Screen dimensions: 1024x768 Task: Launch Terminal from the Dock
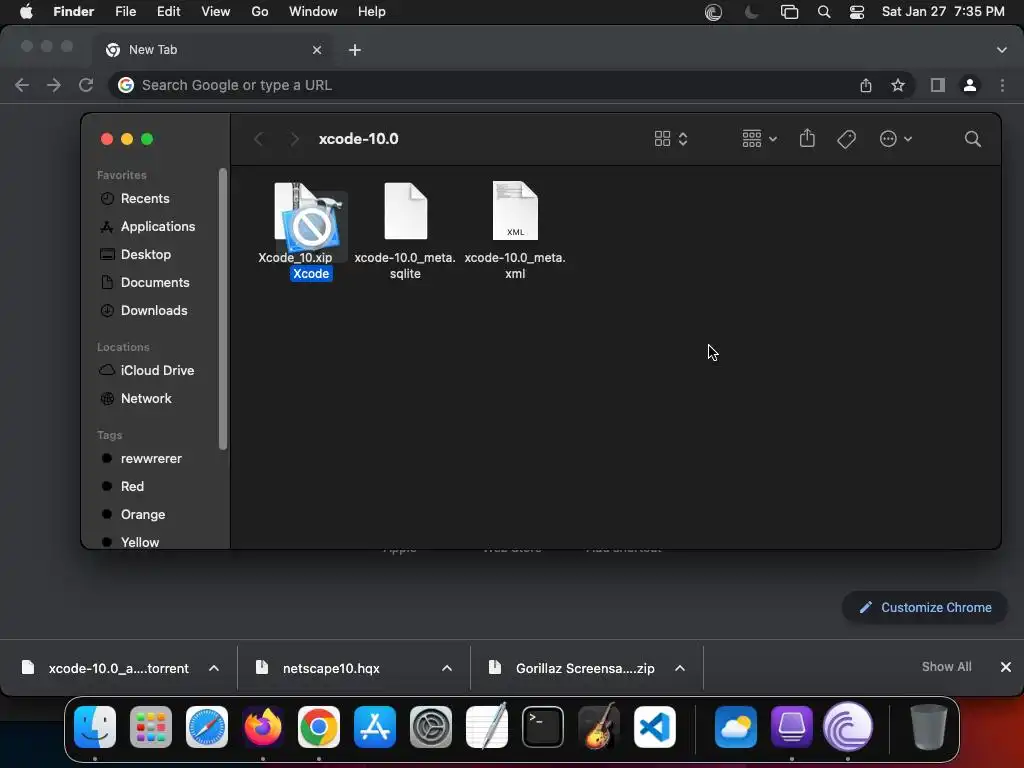tap(543, 727)
